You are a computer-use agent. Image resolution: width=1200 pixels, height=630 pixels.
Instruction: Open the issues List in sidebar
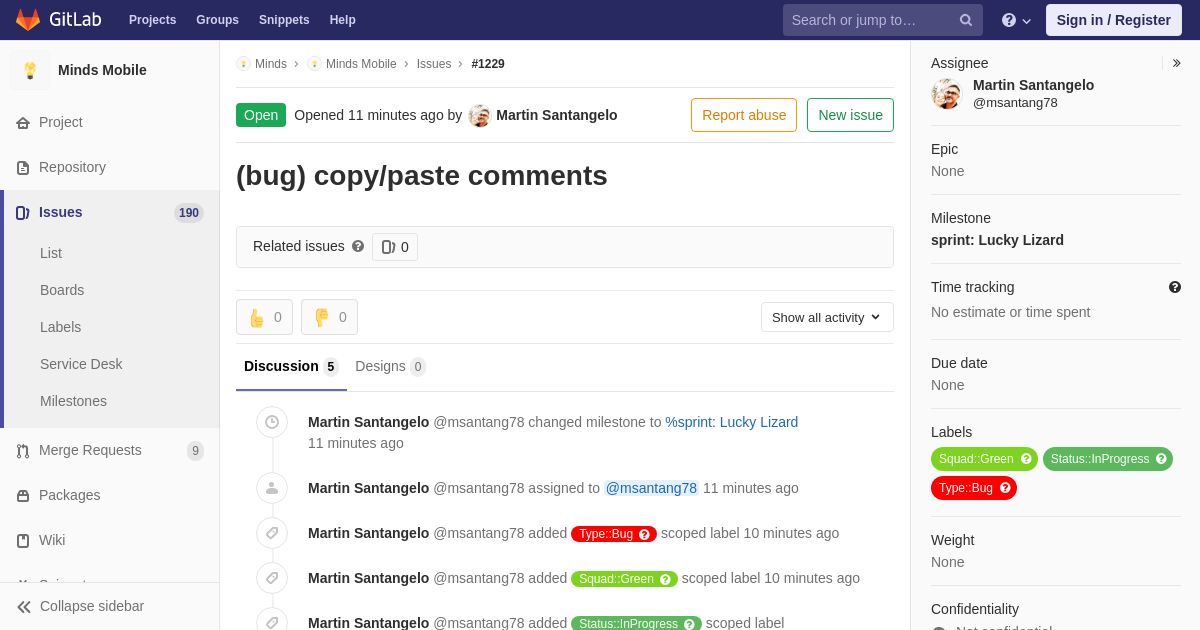[x=51, y=253]
